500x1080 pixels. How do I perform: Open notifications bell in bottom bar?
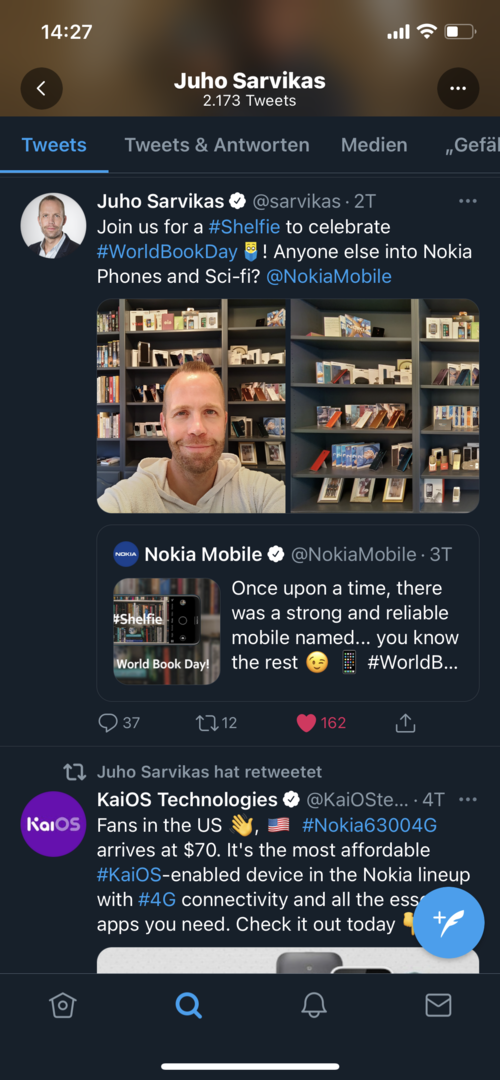point(313,1006)
